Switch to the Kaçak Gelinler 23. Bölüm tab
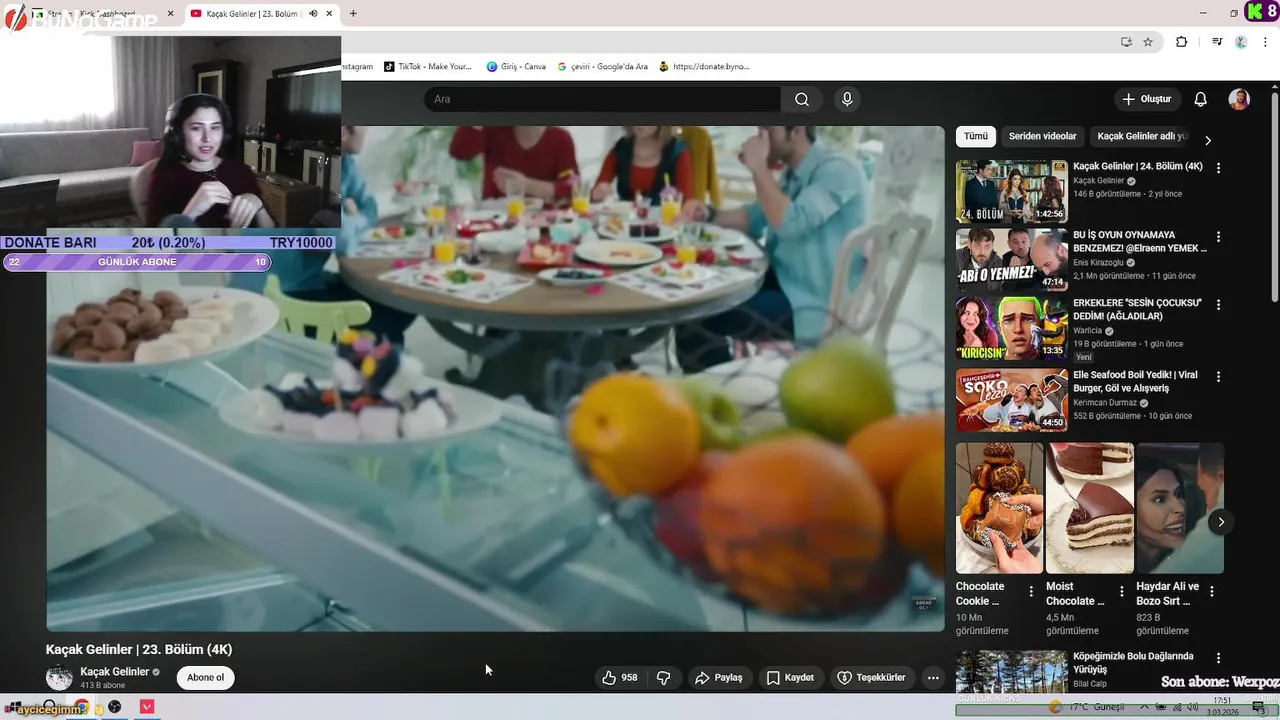Screen dimensions: 1280x720 253,14
